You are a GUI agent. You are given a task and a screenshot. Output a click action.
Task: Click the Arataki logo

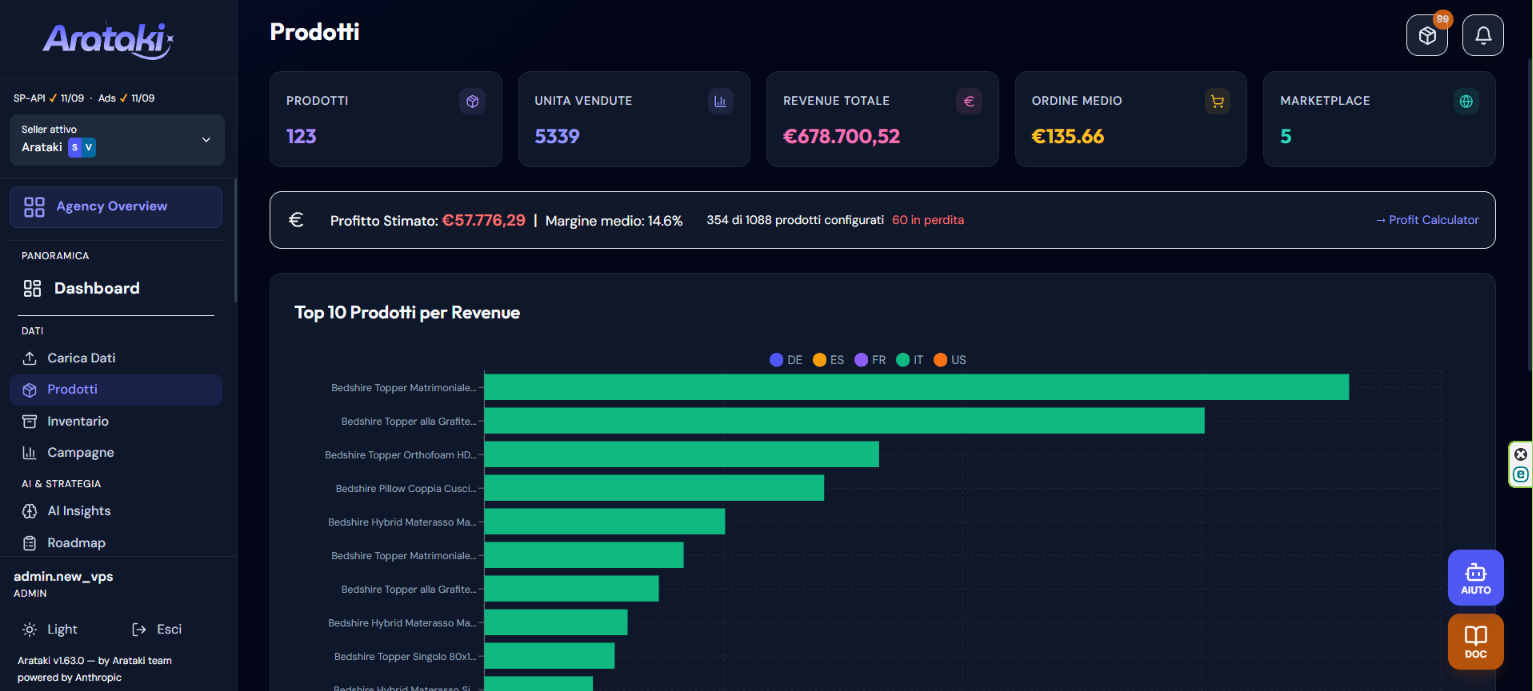108,40
